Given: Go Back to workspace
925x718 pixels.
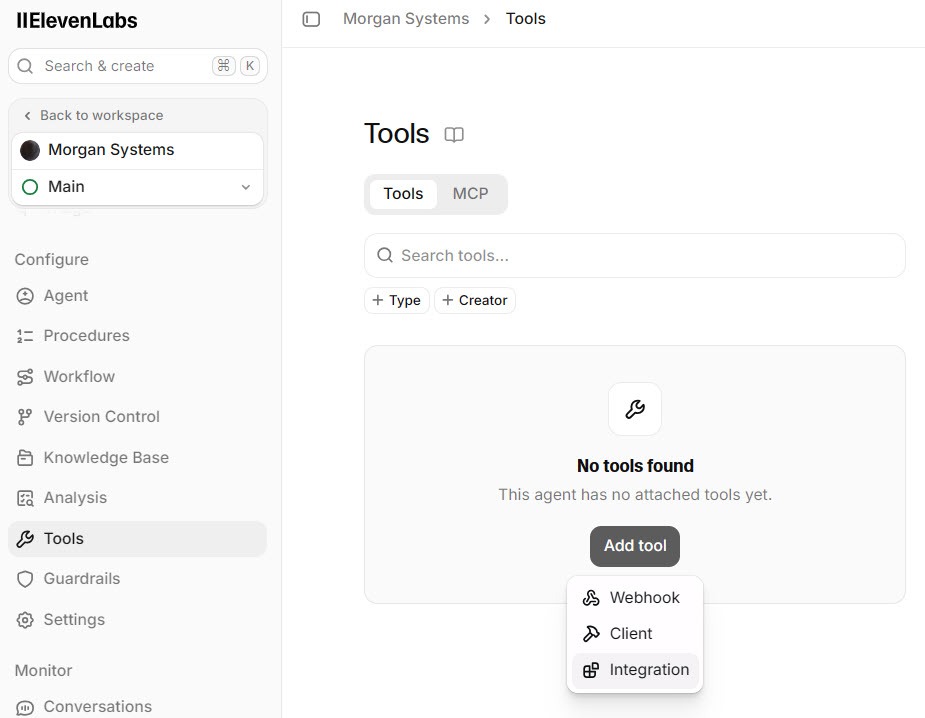Looking at the screenshot, I should click(93, 116).
